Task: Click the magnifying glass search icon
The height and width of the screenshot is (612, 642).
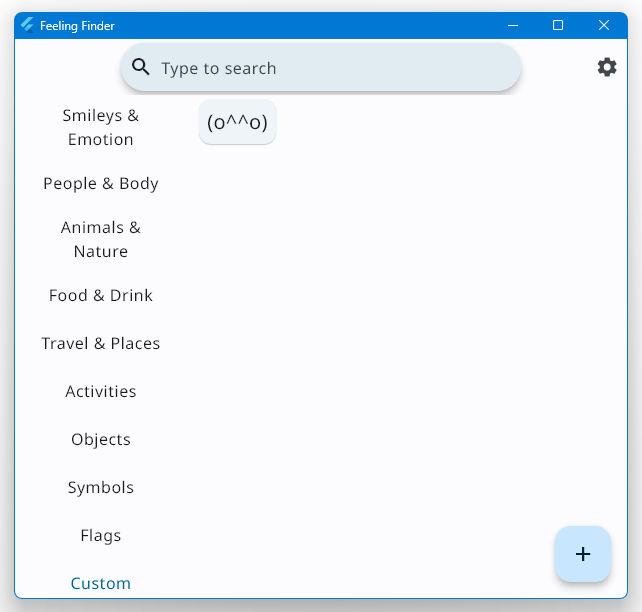Action: [x=140, y=67]
